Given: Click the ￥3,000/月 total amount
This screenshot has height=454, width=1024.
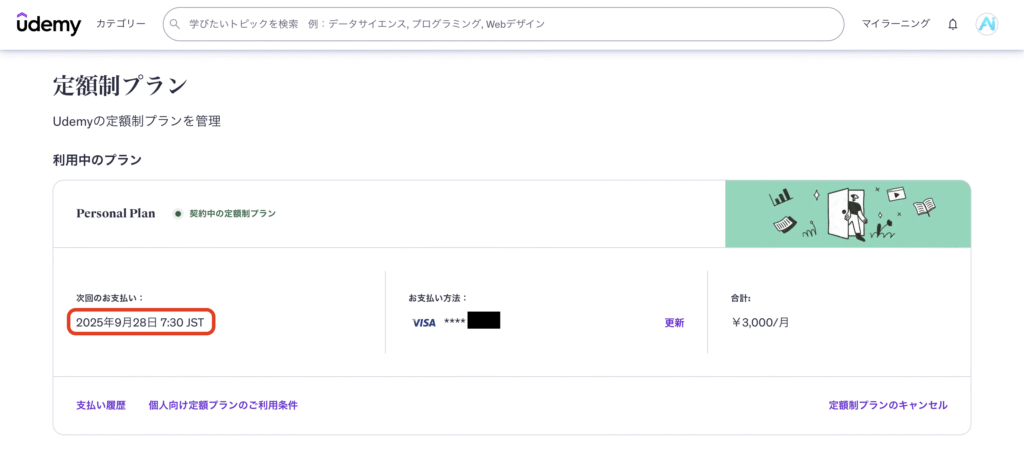Looking at the screenshot, I should click(x=760, y=323).
